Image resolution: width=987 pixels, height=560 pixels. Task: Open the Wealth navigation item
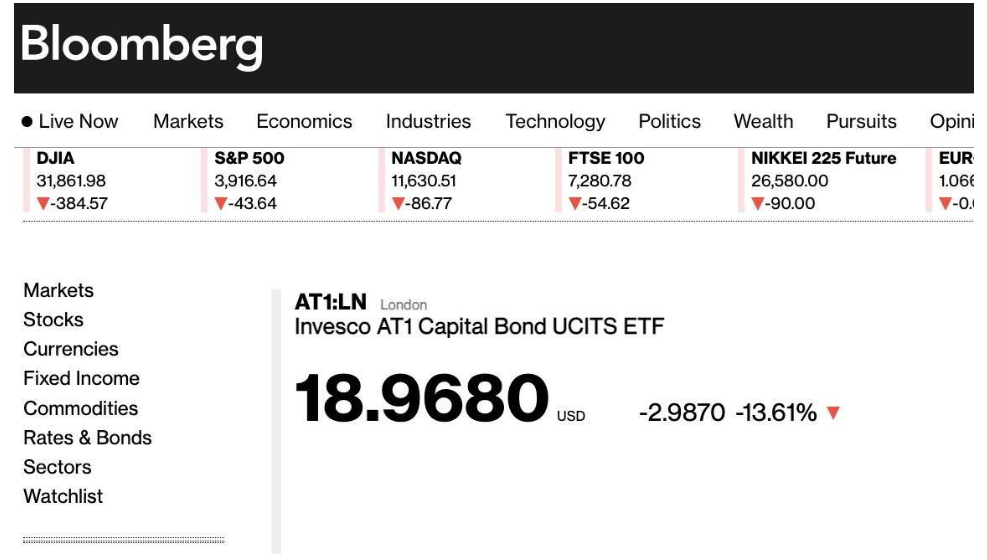(x=763, y=122)
